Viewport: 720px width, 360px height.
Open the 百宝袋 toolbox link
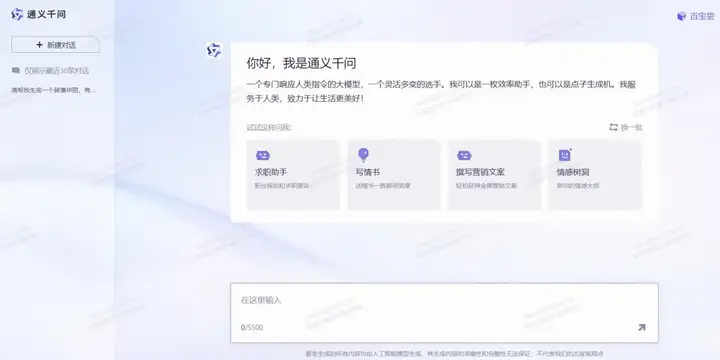coord(696,16)
